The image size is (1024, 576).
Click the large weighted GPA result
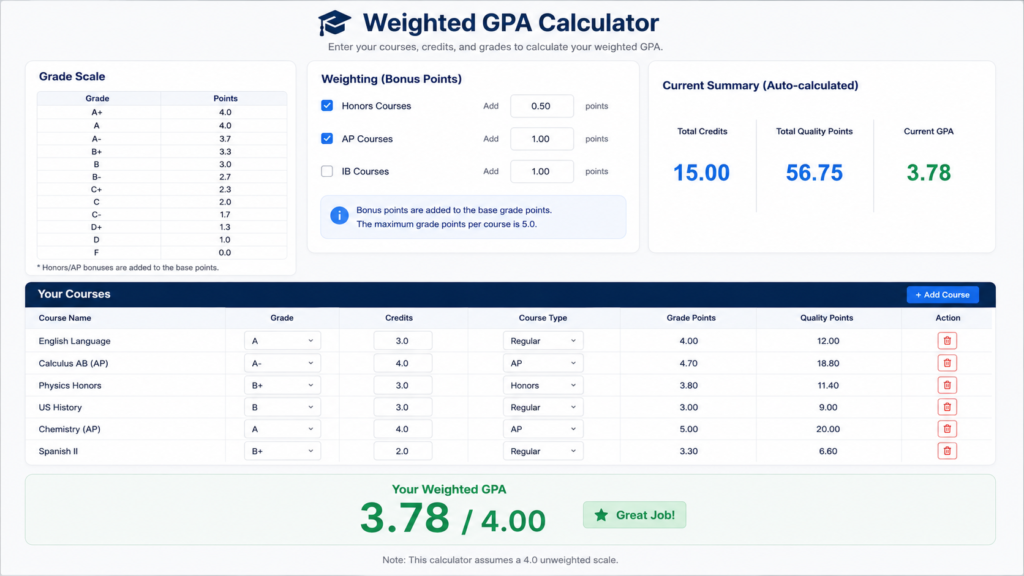(453, 519)
